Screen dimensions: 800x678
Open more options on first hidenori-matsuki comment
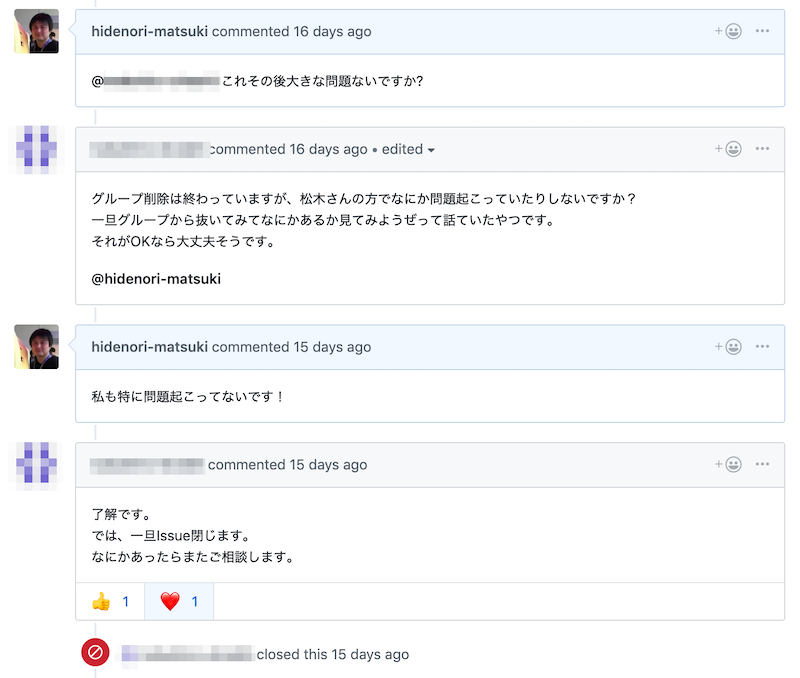coord(762,31)
